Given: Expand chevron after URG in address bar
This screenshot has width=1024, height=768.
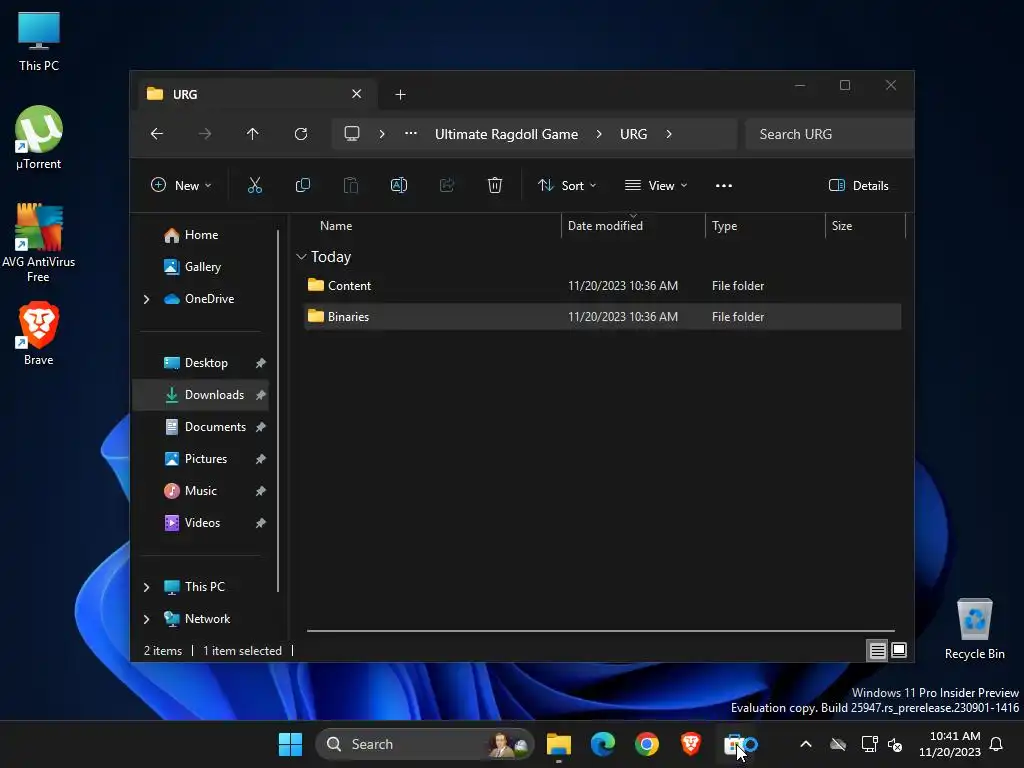Looking at the screenshot, I should [x=669, y=134].
